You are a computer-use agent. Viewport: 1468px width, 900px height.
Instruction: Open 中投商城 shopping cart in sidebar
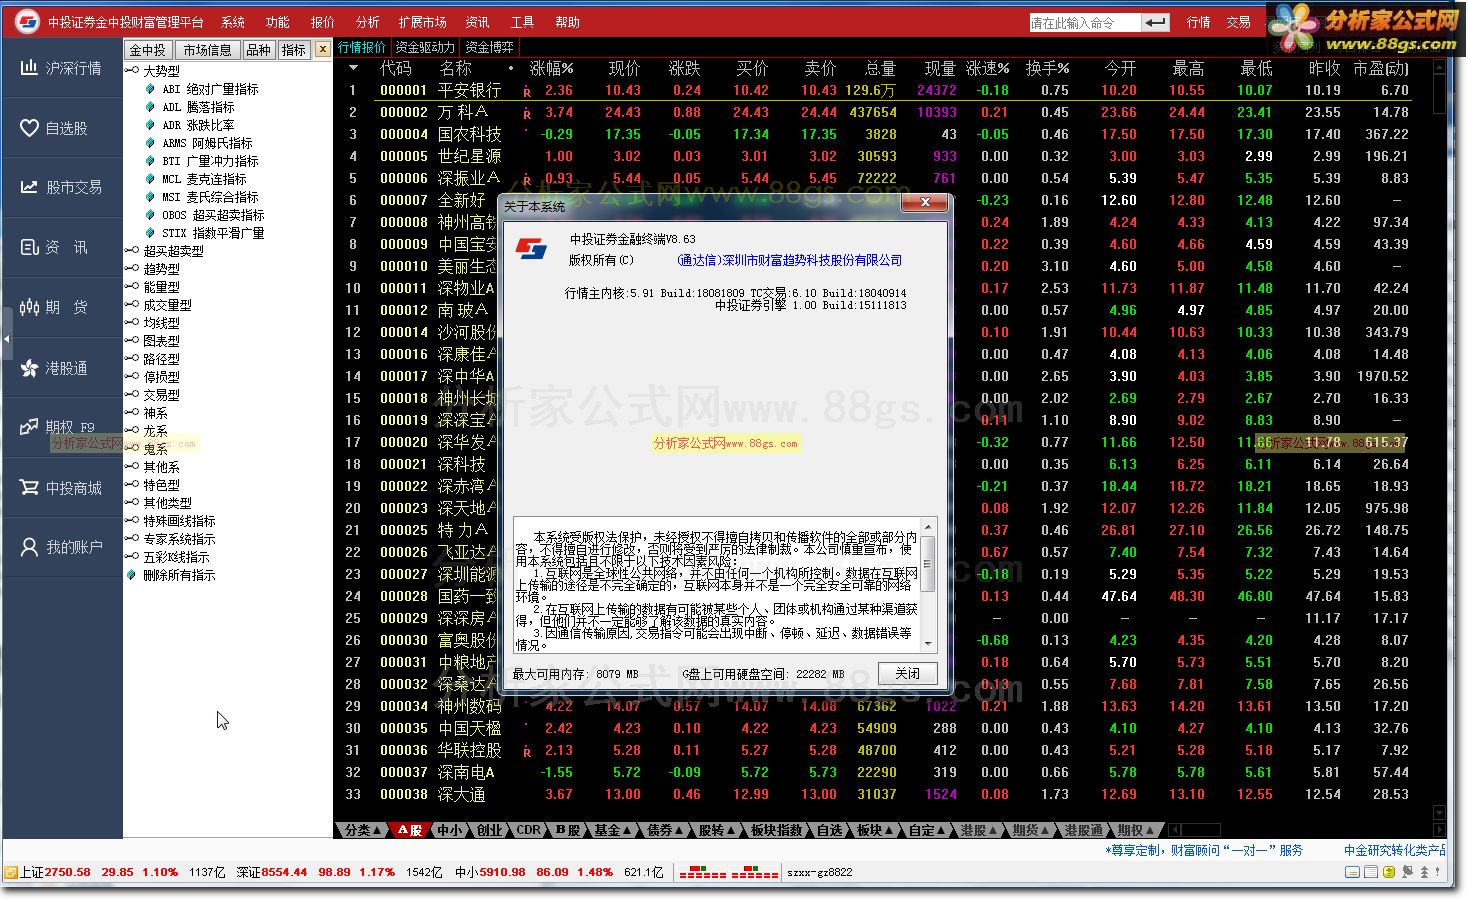pyautogui.click(x=62, y=488)
